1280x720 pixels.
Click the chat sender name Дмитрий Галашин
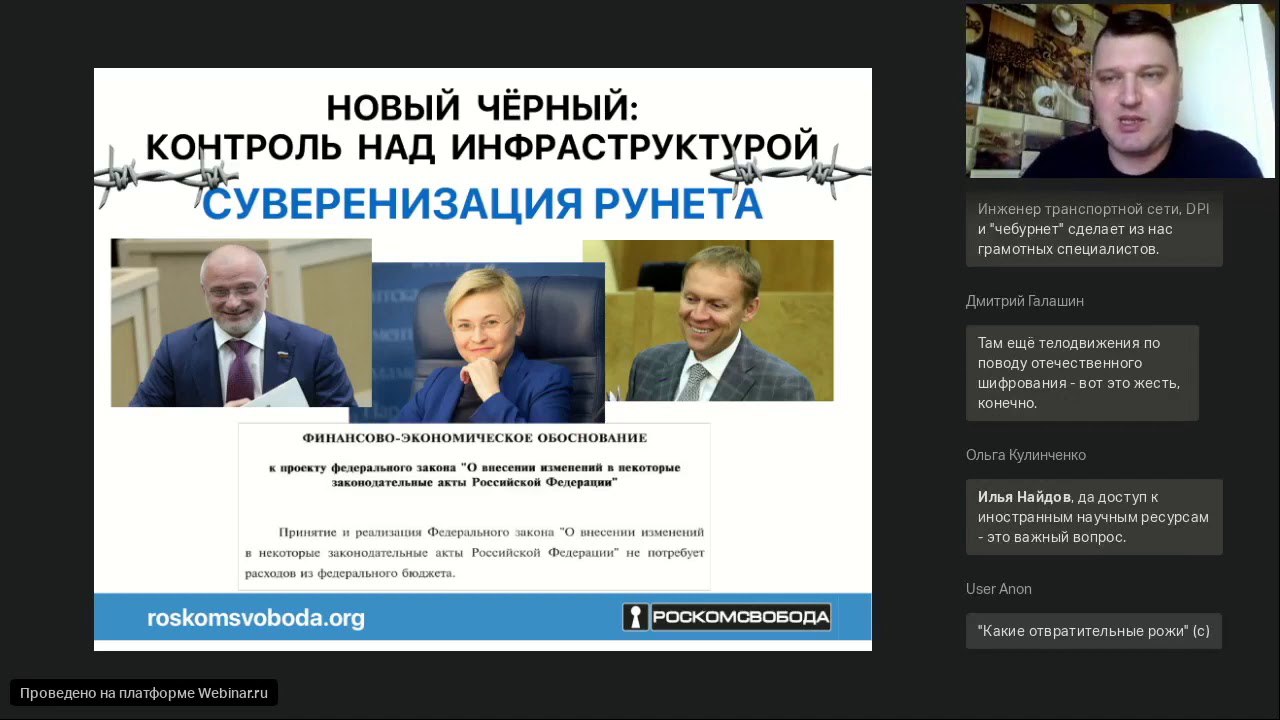(1025, 301)
